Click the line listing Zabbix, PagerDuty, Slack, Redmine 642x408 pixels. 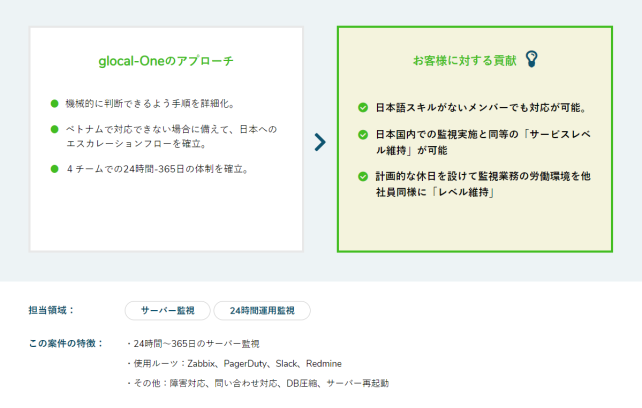click(x=234, y=363)
